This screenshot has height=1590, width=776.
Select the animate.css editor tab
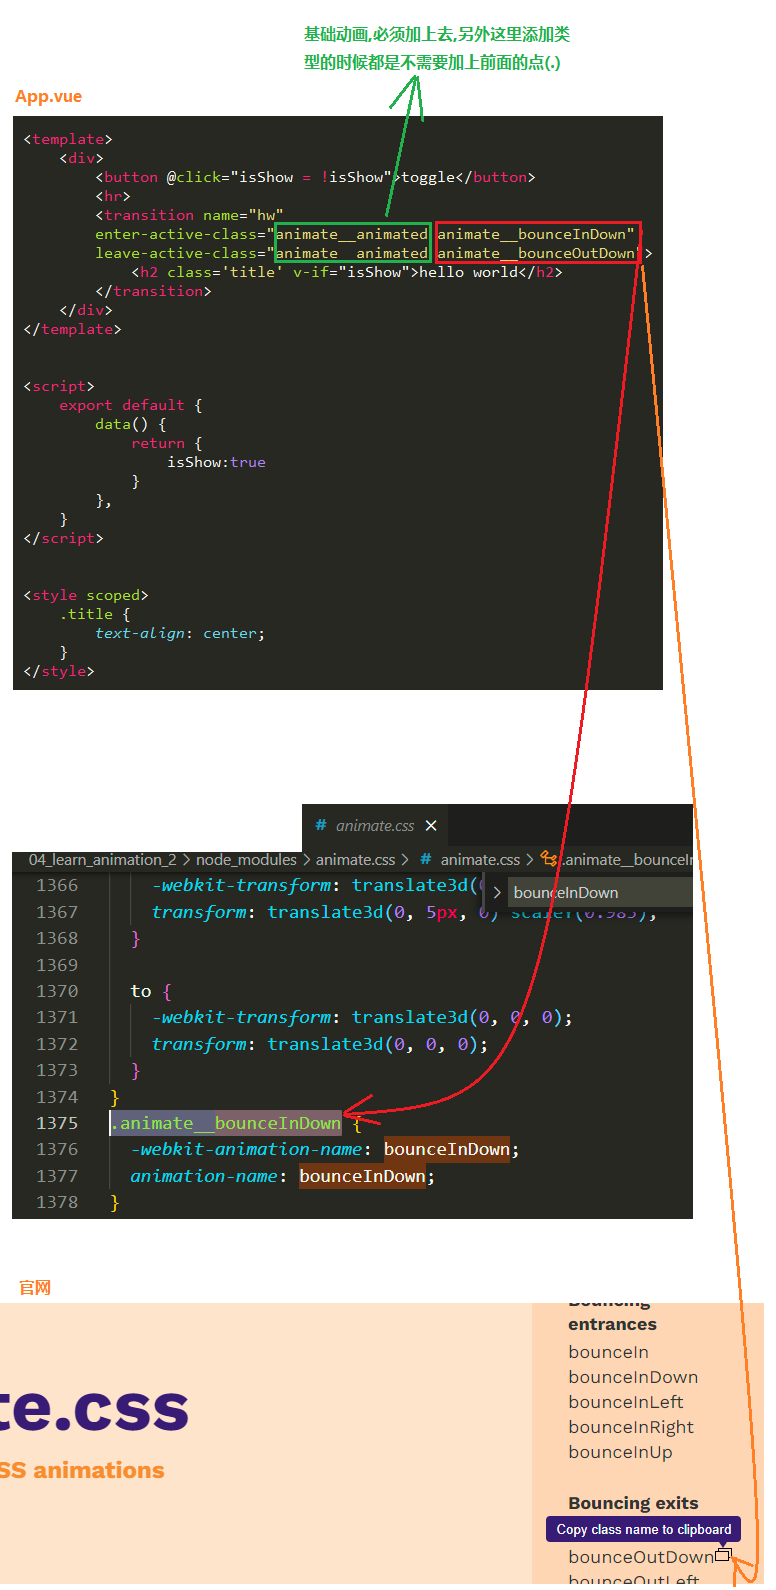pos(374,826)
